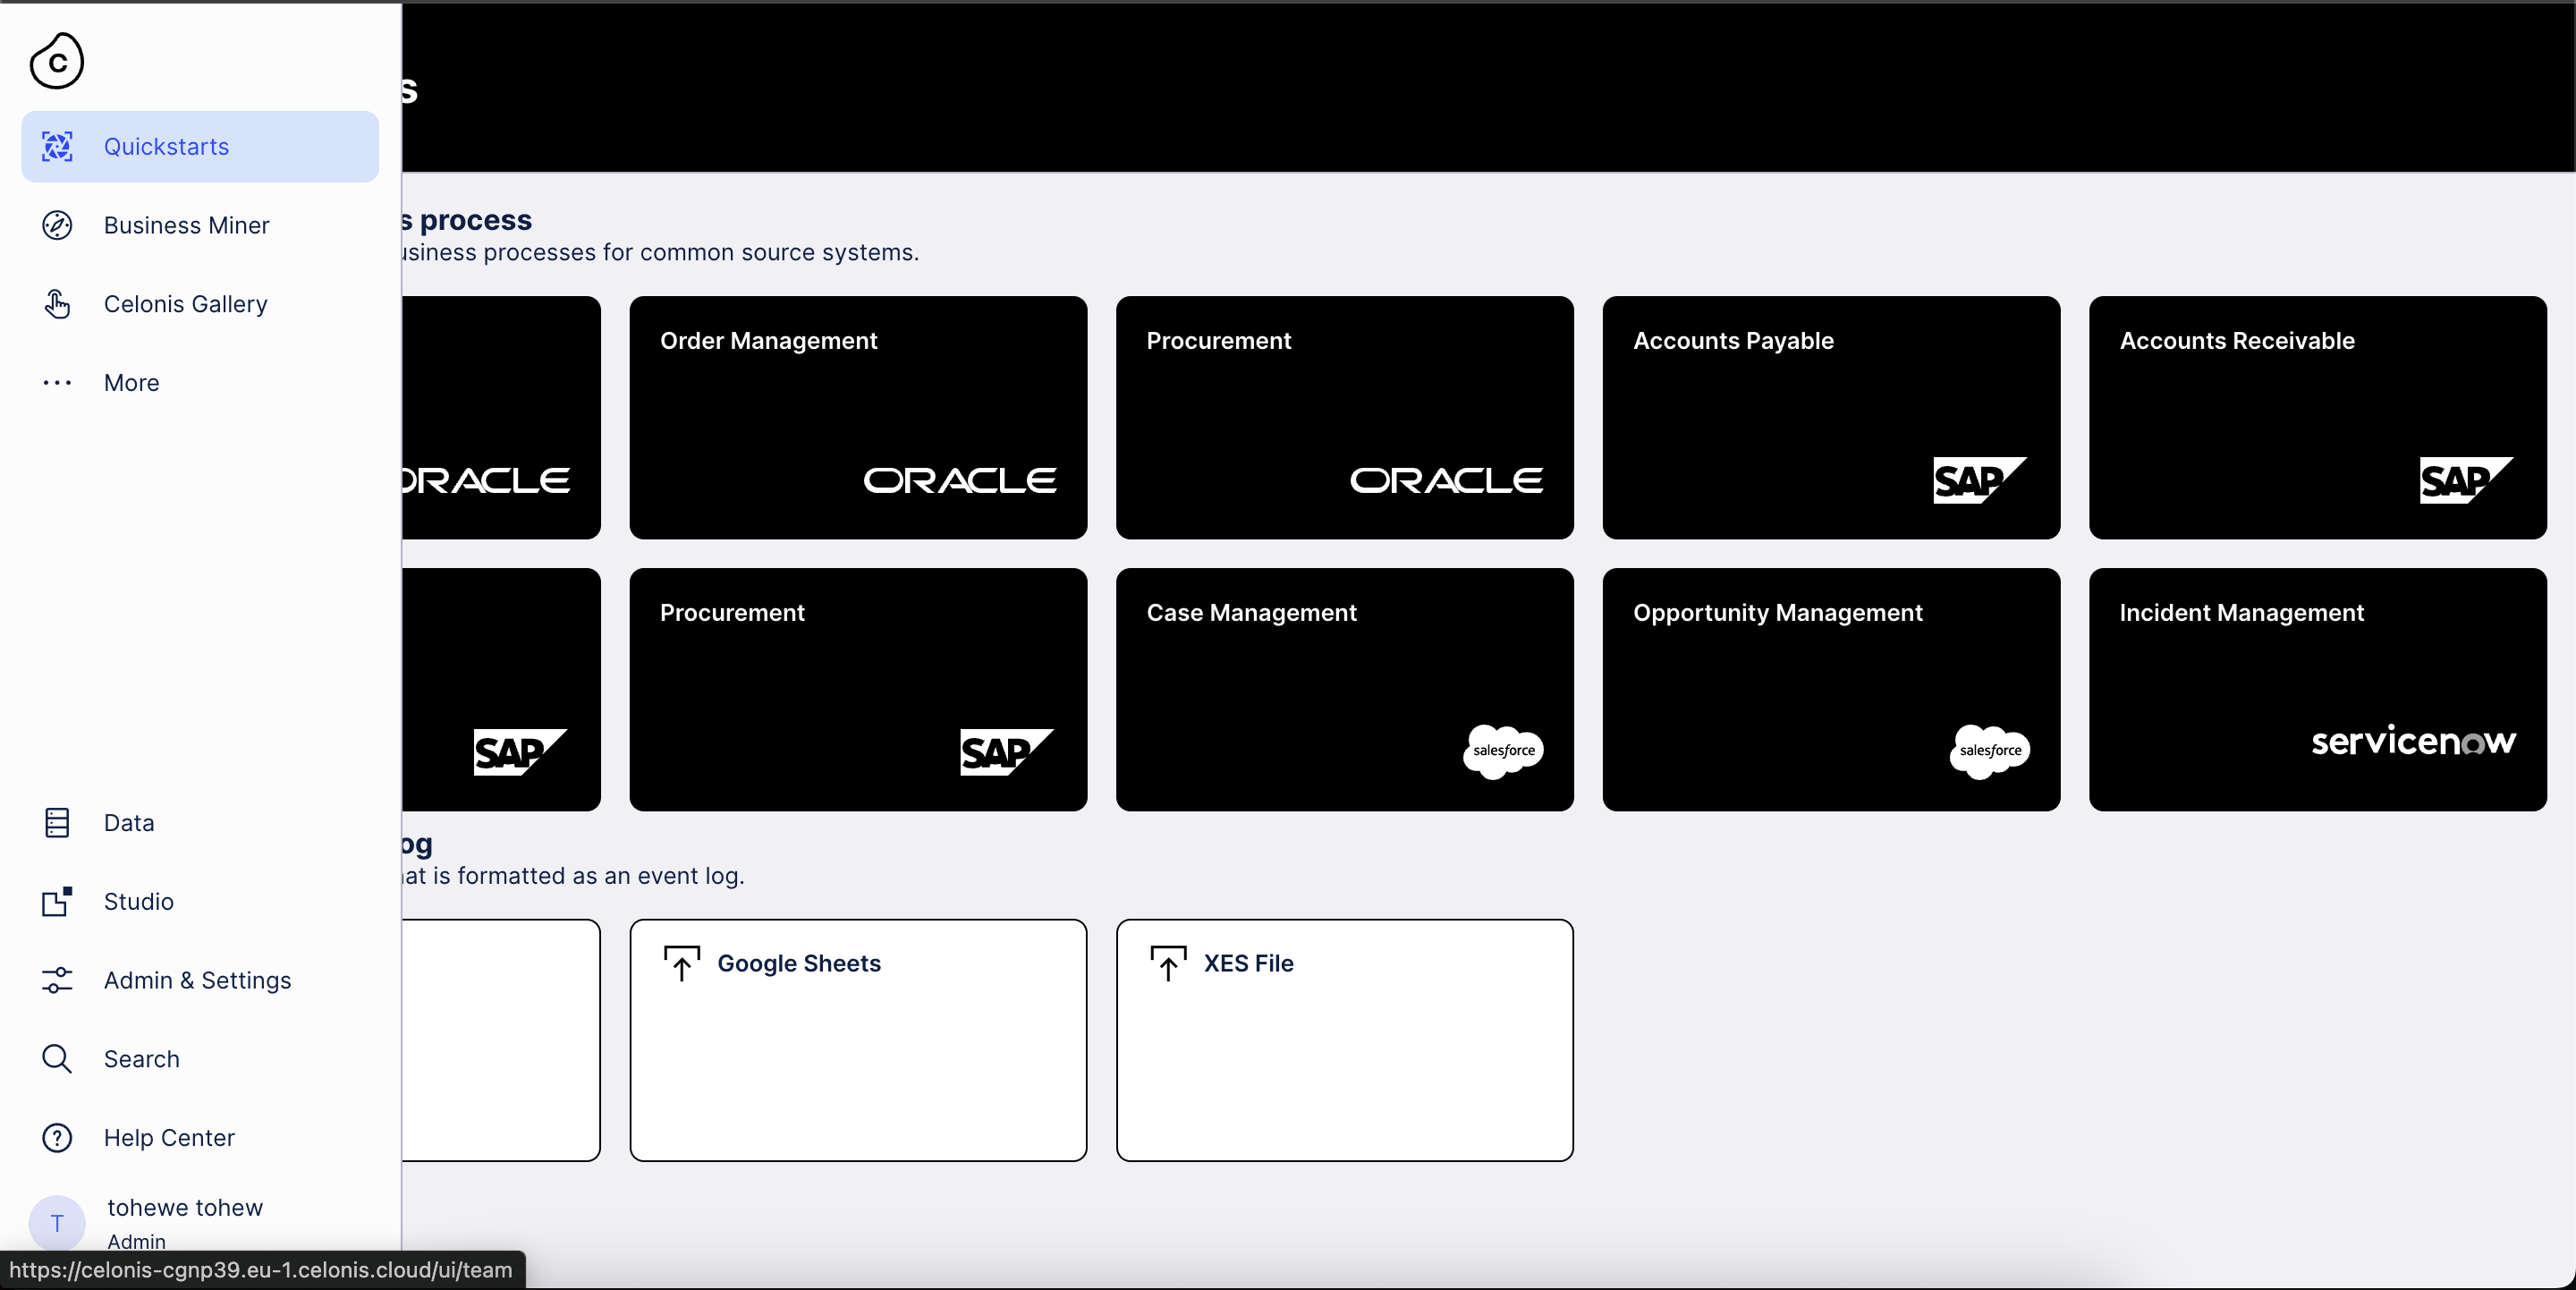Click the Studio icon in the sidebar
Image resolution: width=2576 pixels, height=1290 pixels.
[x=57, y=901]
